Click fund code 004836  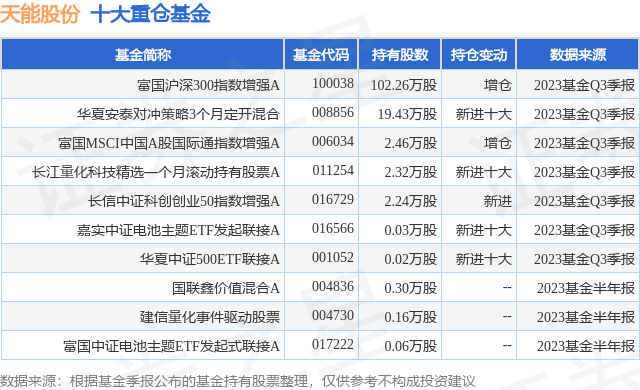tap(333, 286)
